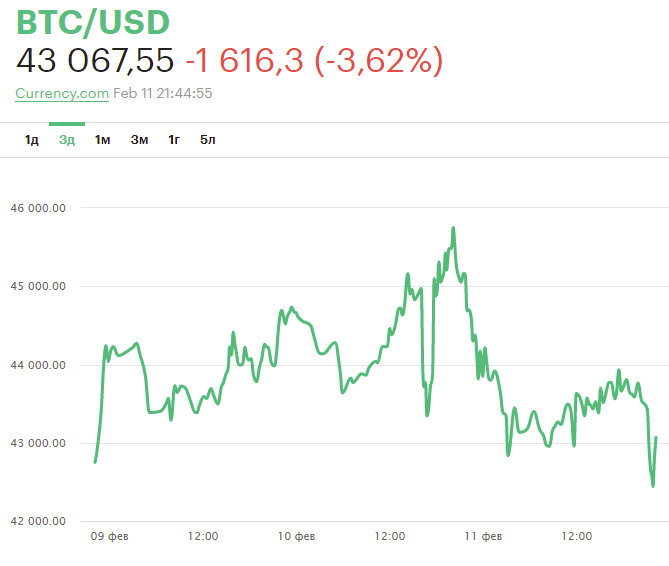Viewport: 669px width, 566px height.
Task: Click the Feb 11 21:44:55 timestamp
Action: tap(163, 93)
